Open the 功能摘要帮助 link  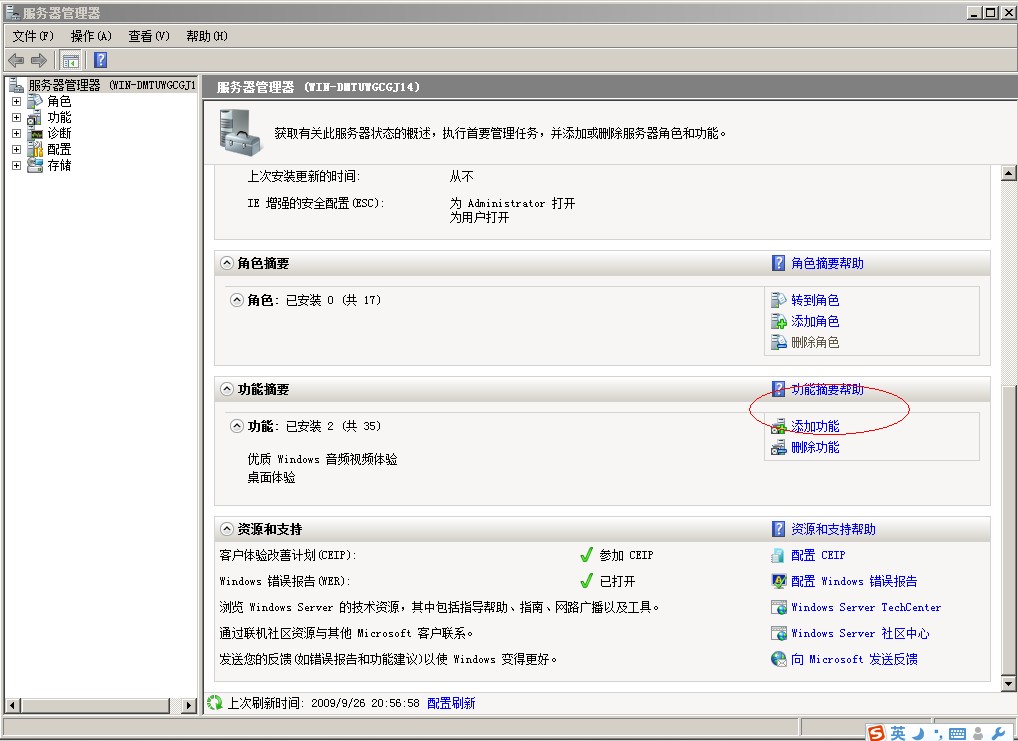(827, 389)
